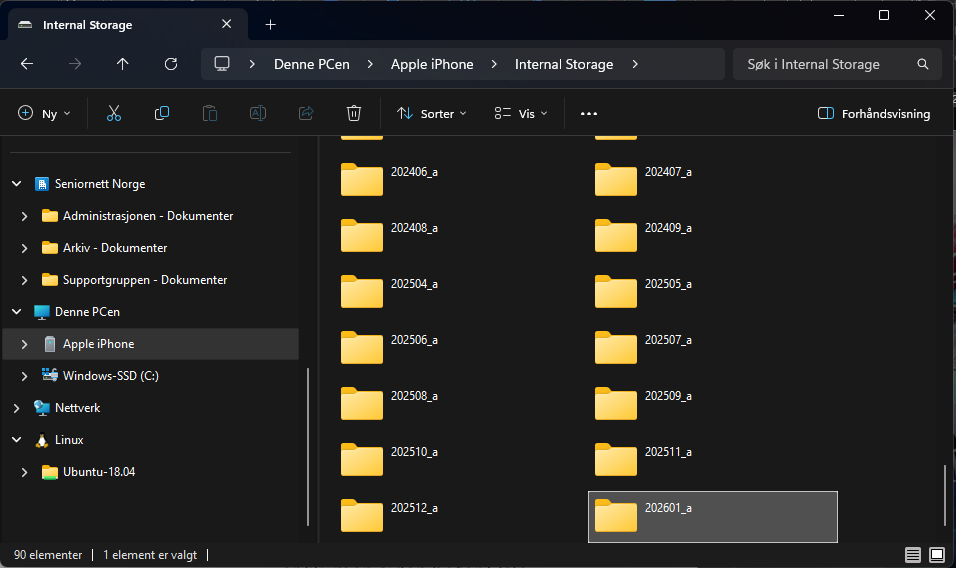Switch to details view in status bar
The height and width of the screenshot is (568, 956).
click(x=913, y=554)
